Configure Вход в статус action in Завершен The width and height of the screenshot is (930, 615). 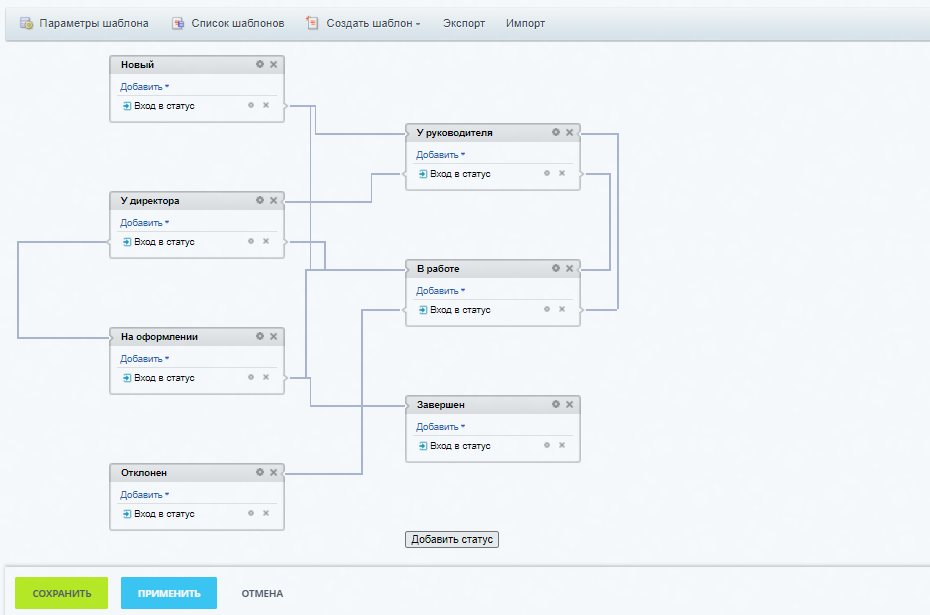pos(547,445)
